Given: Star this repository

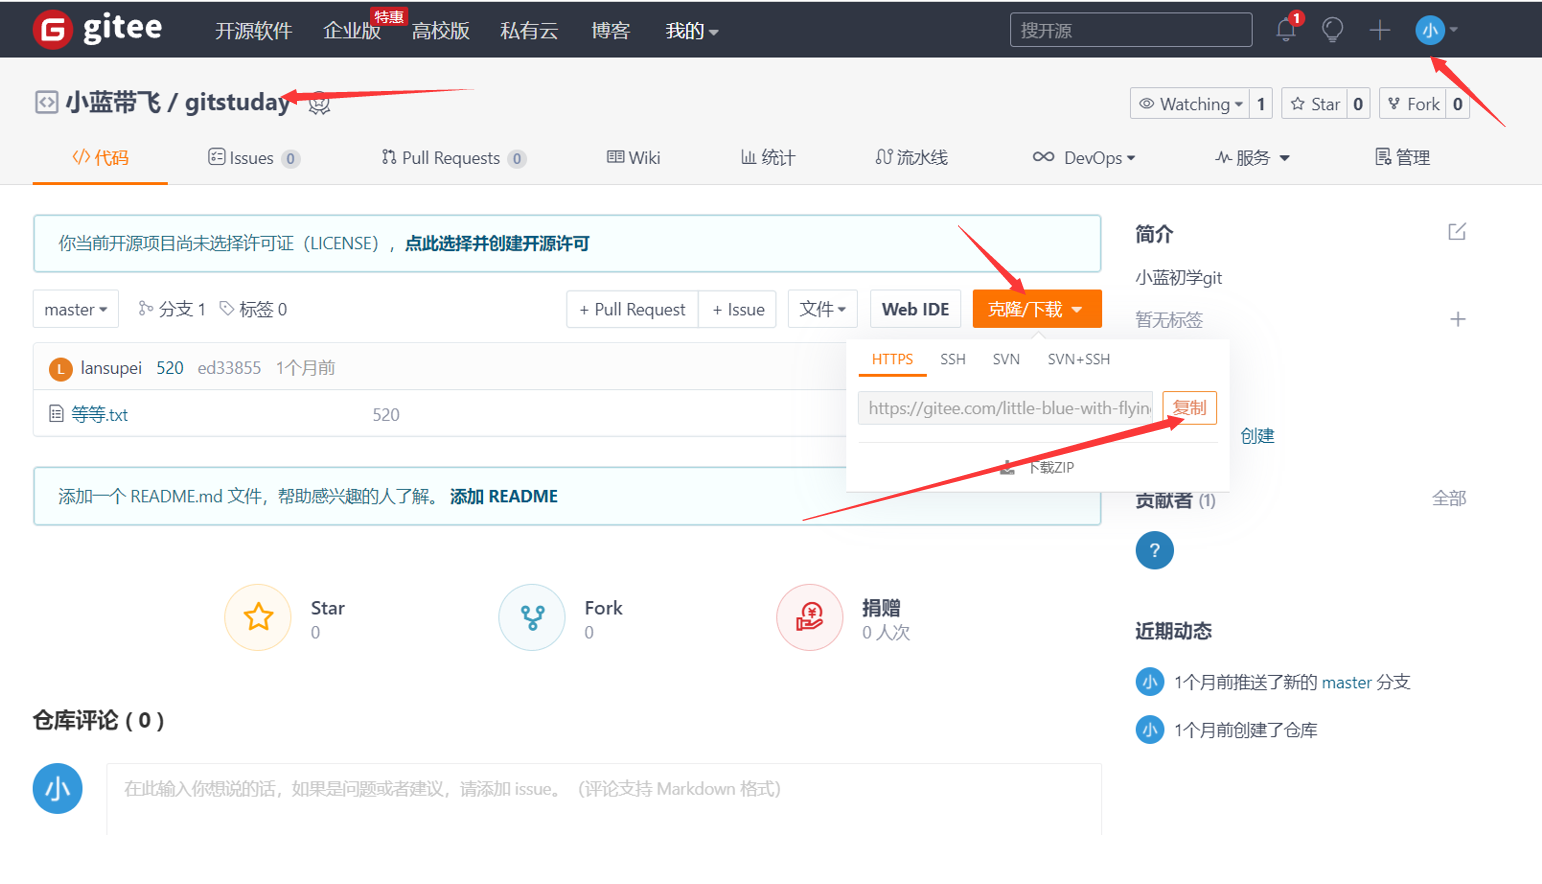Looking at the screenshot, I should (1314, 104).
